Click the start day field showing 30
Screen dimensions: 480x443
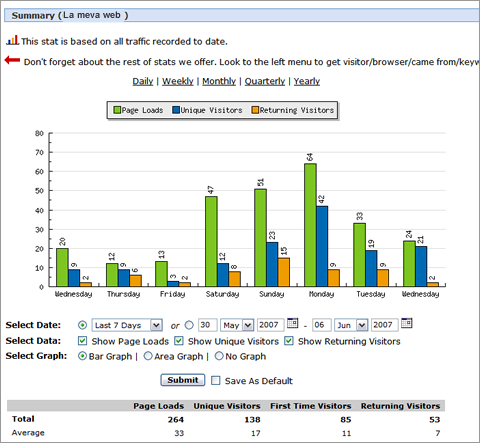(207, 325)
